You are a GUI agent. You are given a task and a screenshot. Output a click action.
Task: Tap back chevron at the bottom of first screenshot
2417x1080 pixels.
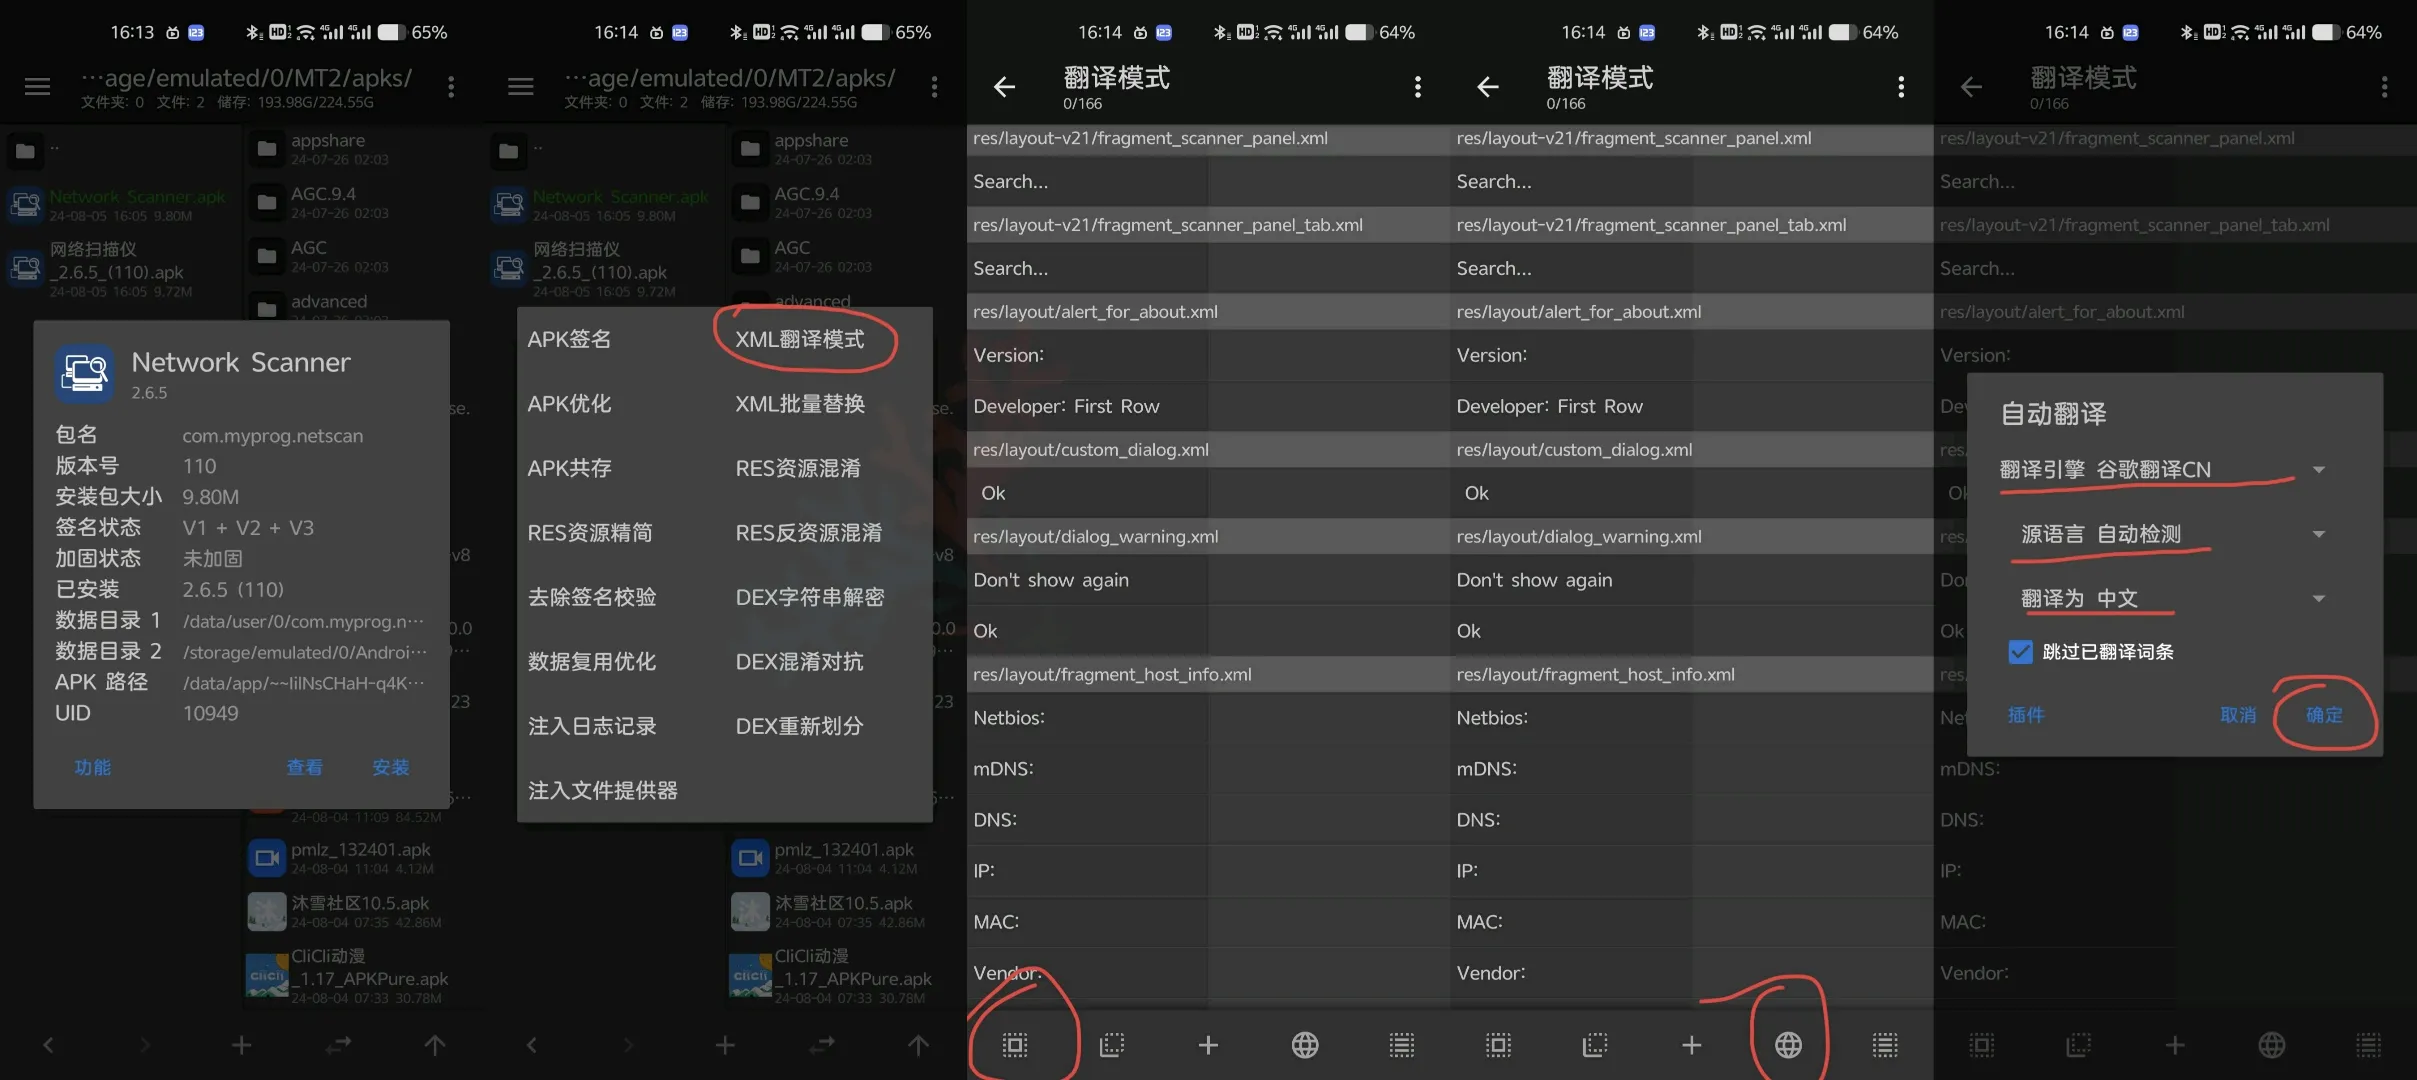coord(48,1045)
